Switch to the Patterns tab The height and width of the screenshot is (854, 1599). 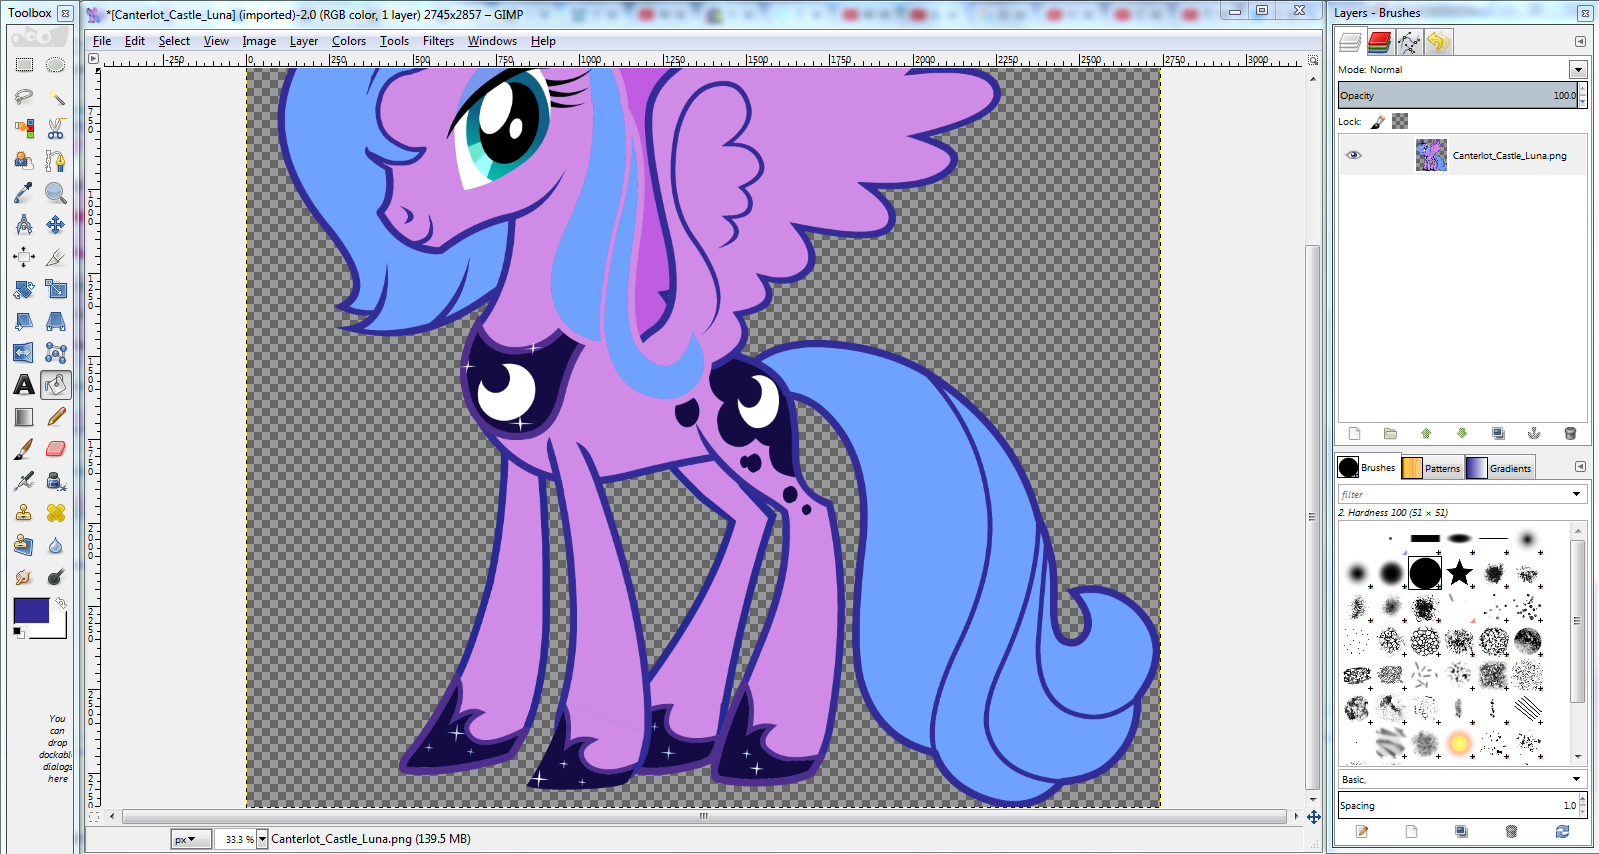[x=1431, y=468]
